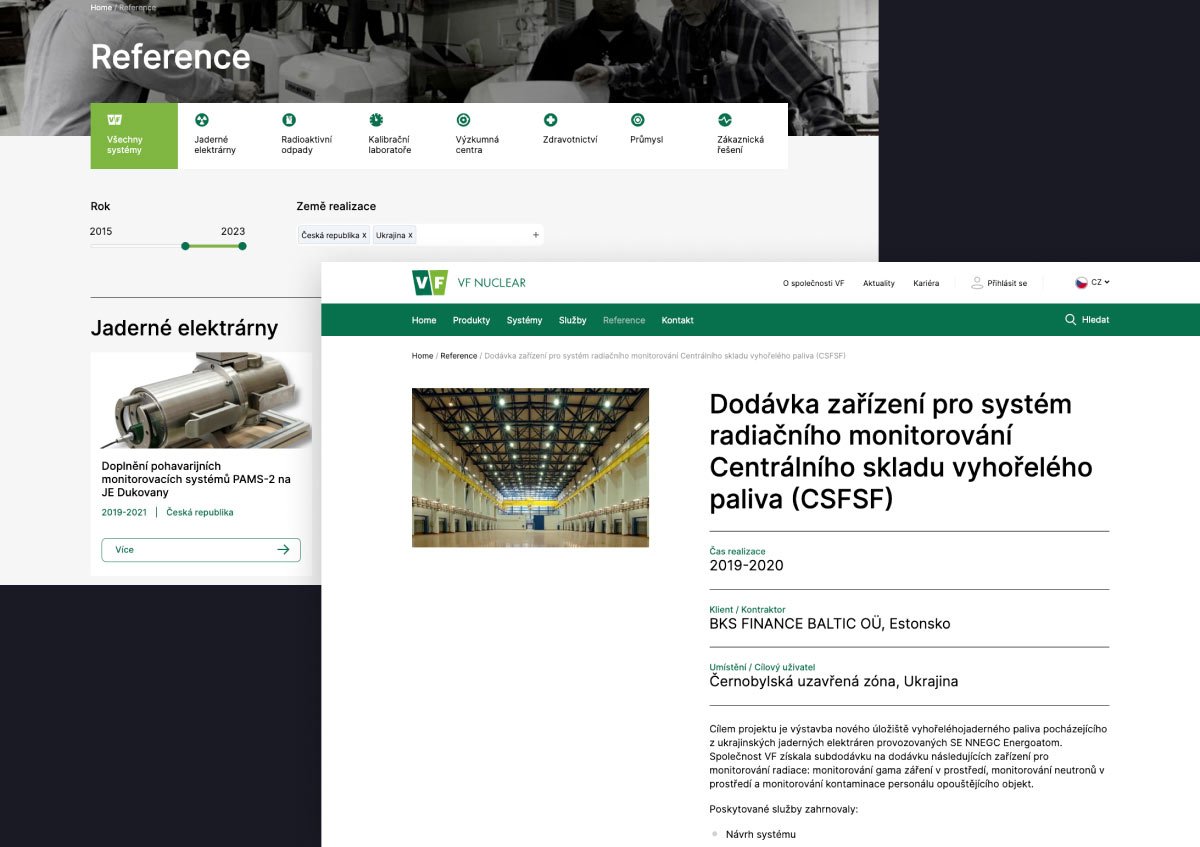Select the Zákaznická řešení icon
Viewport: 1200px width, 847px height.
point(724,120)
